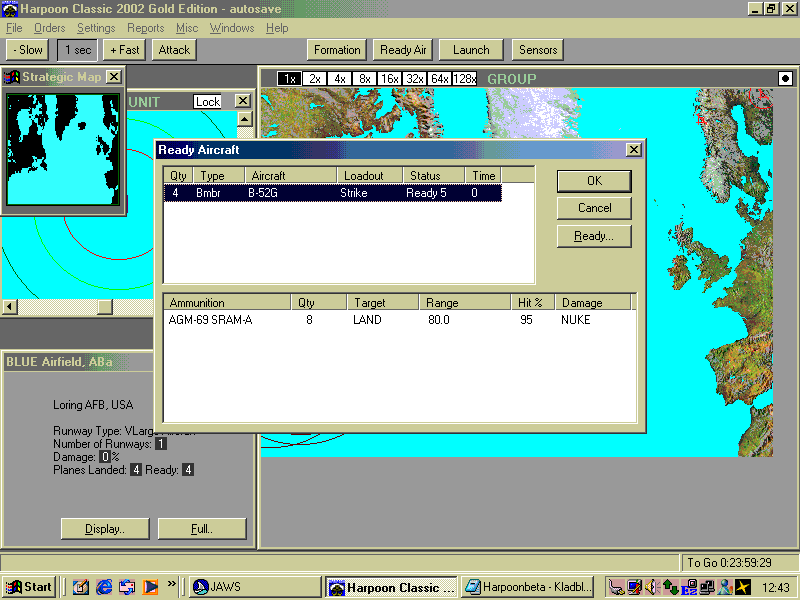Click the two computers network tray icon
The image size is (800, 600).
(x=707, y=587)
